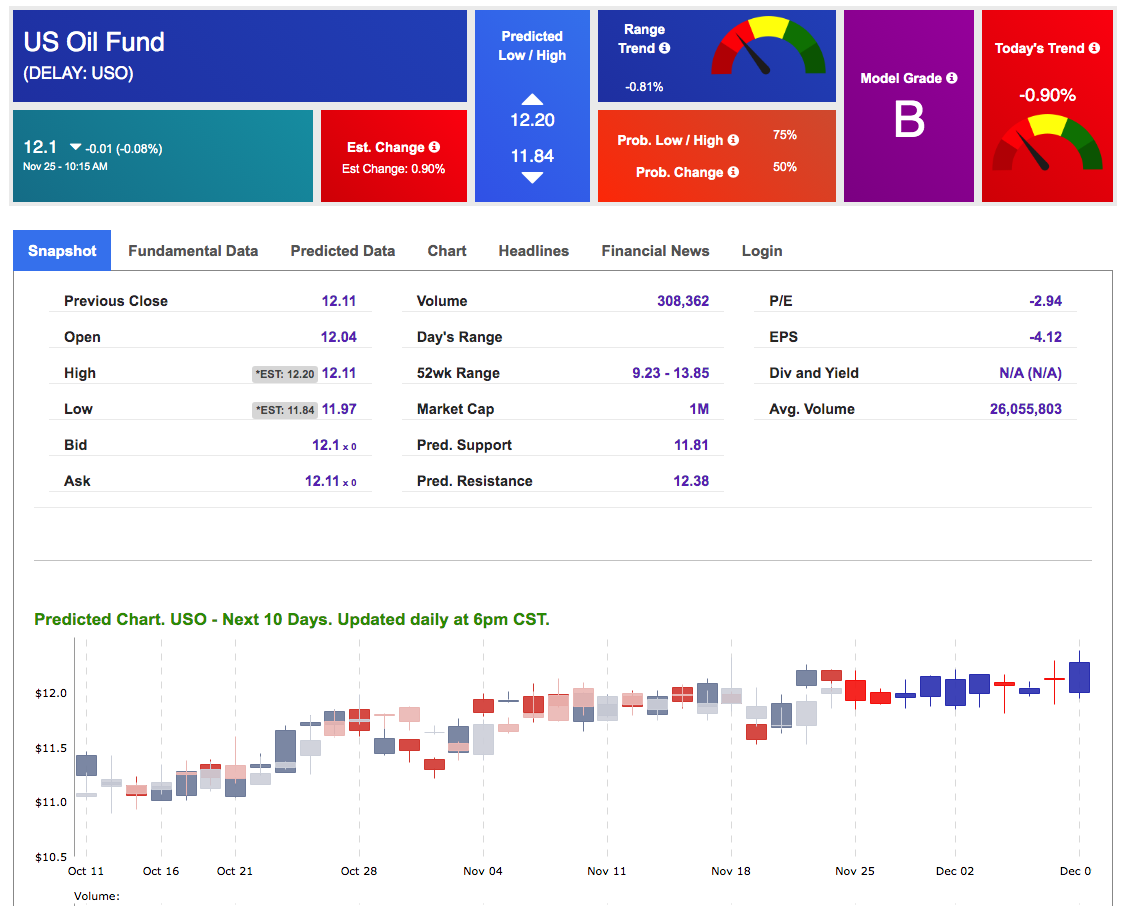Click the *EST: 12.20 badge in High row
This screenshot has height=906, width=1125.
(285, 374)
